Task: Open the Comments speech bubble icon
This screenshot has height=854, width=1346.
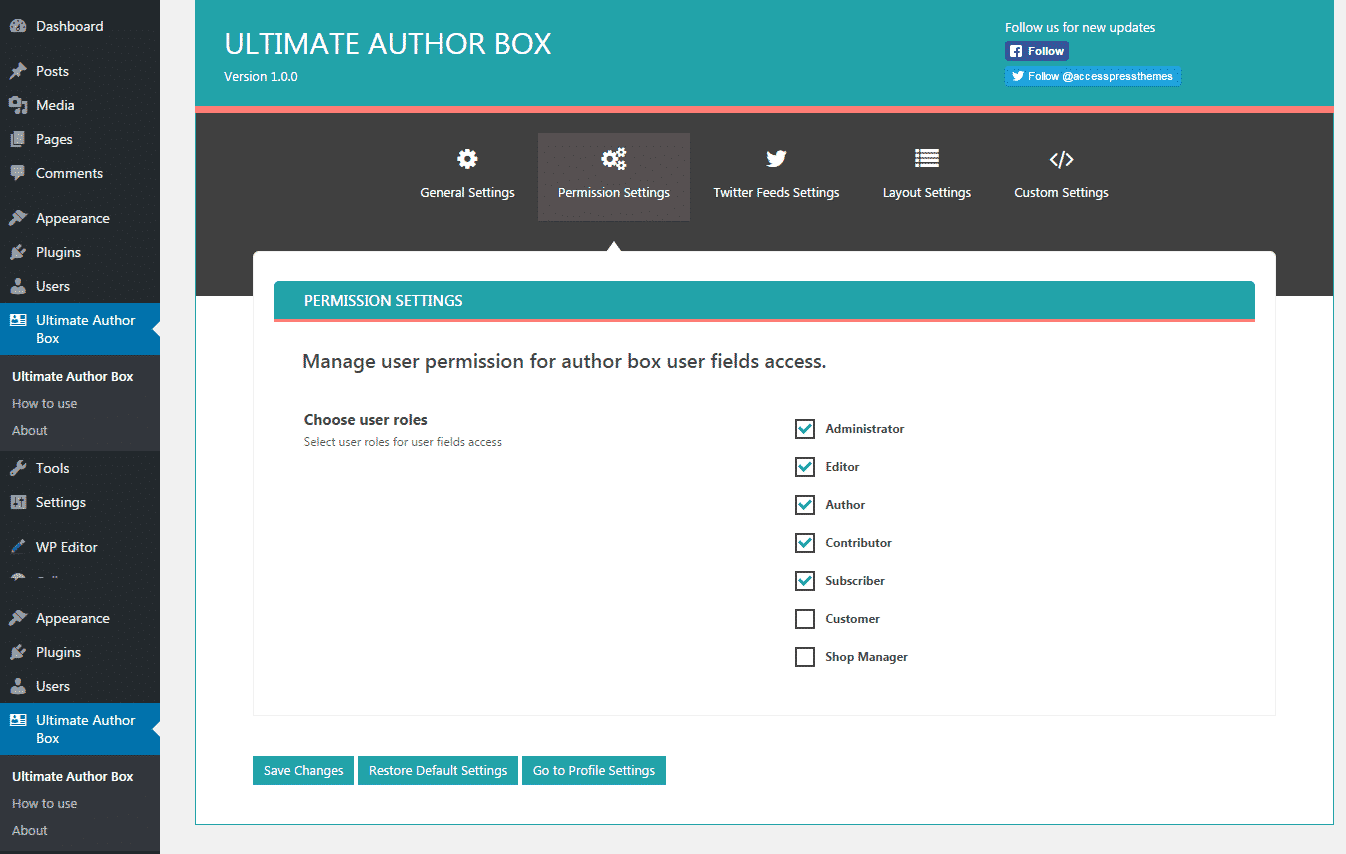Action: 18,173
